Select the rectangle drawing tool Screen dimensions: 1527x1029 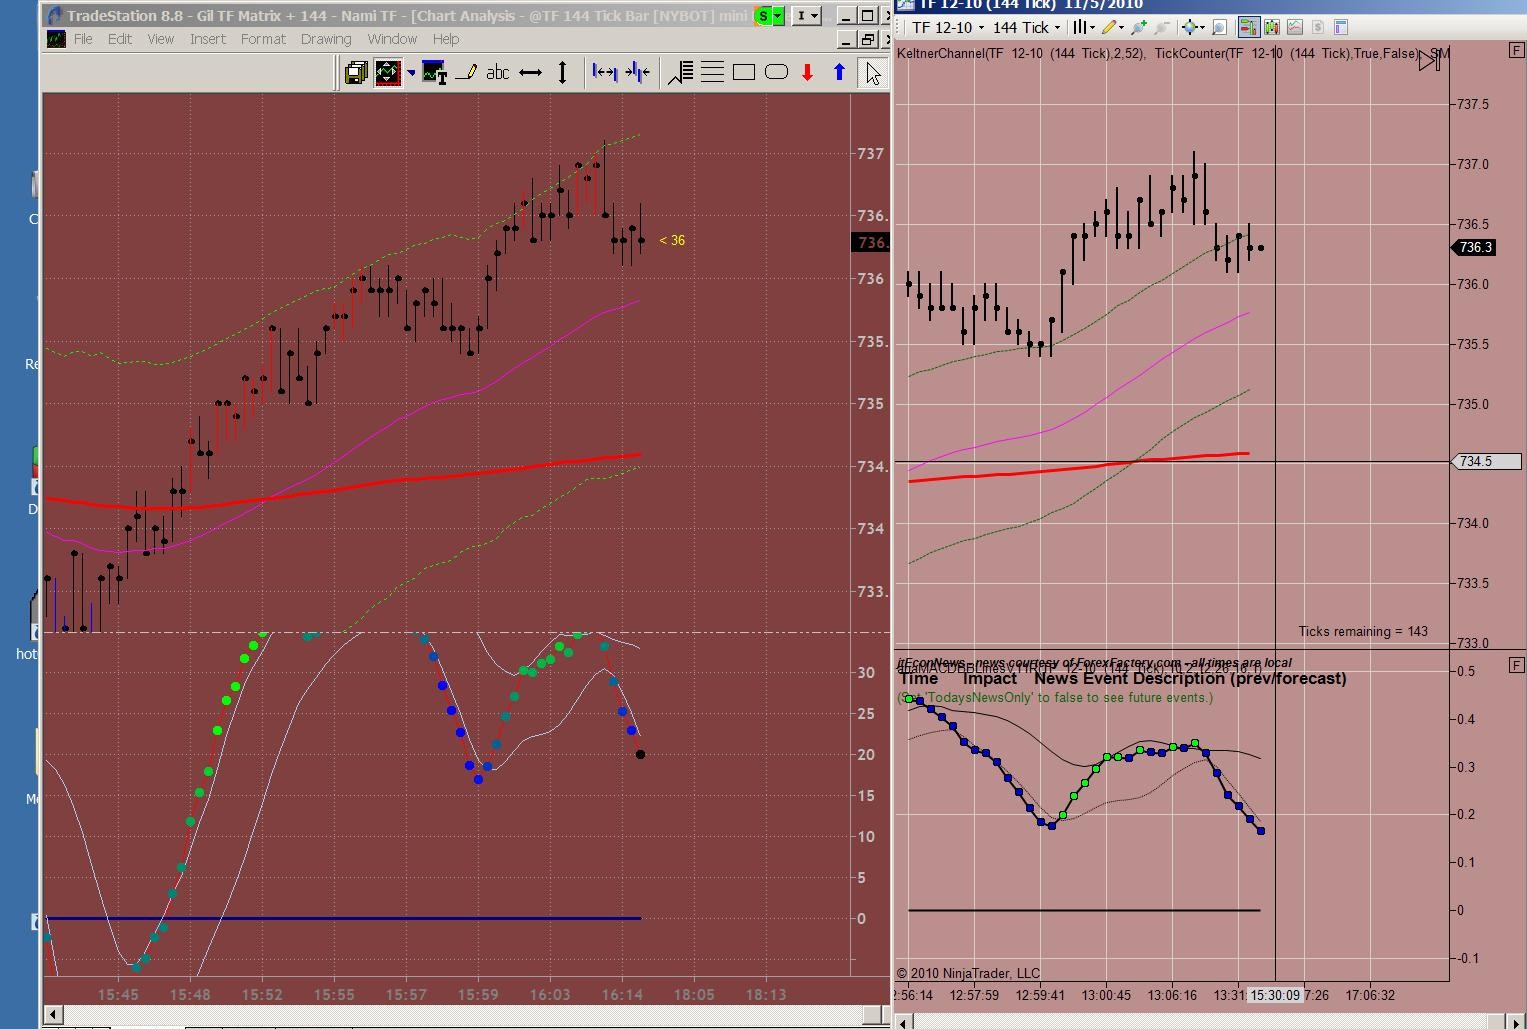(x=744, y=72)
